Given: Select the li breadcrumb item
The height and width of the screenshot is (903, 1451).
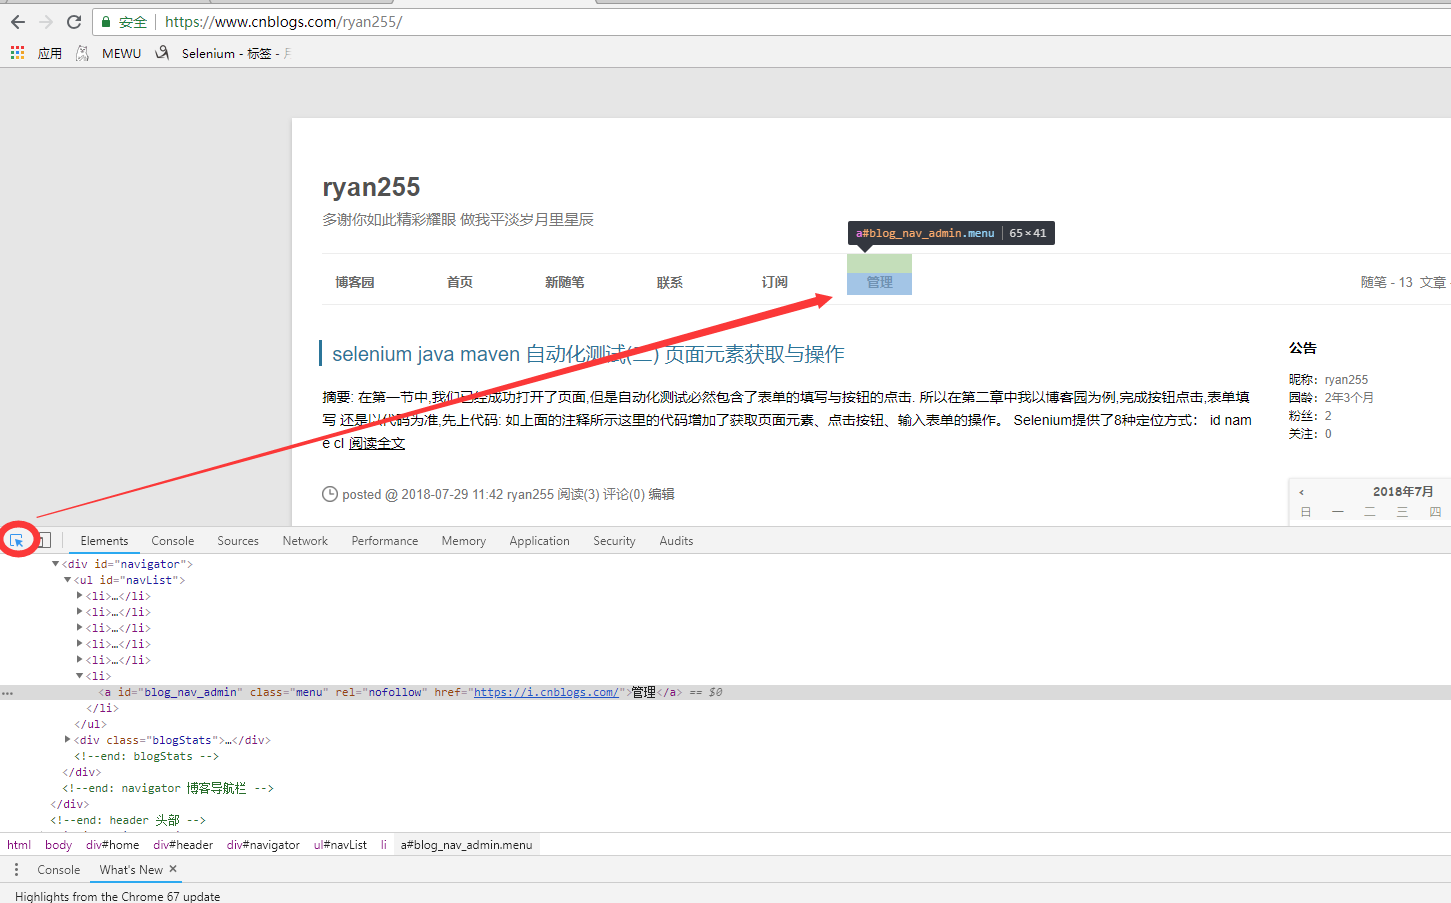Looking at the screenshot, I should 383,845.
